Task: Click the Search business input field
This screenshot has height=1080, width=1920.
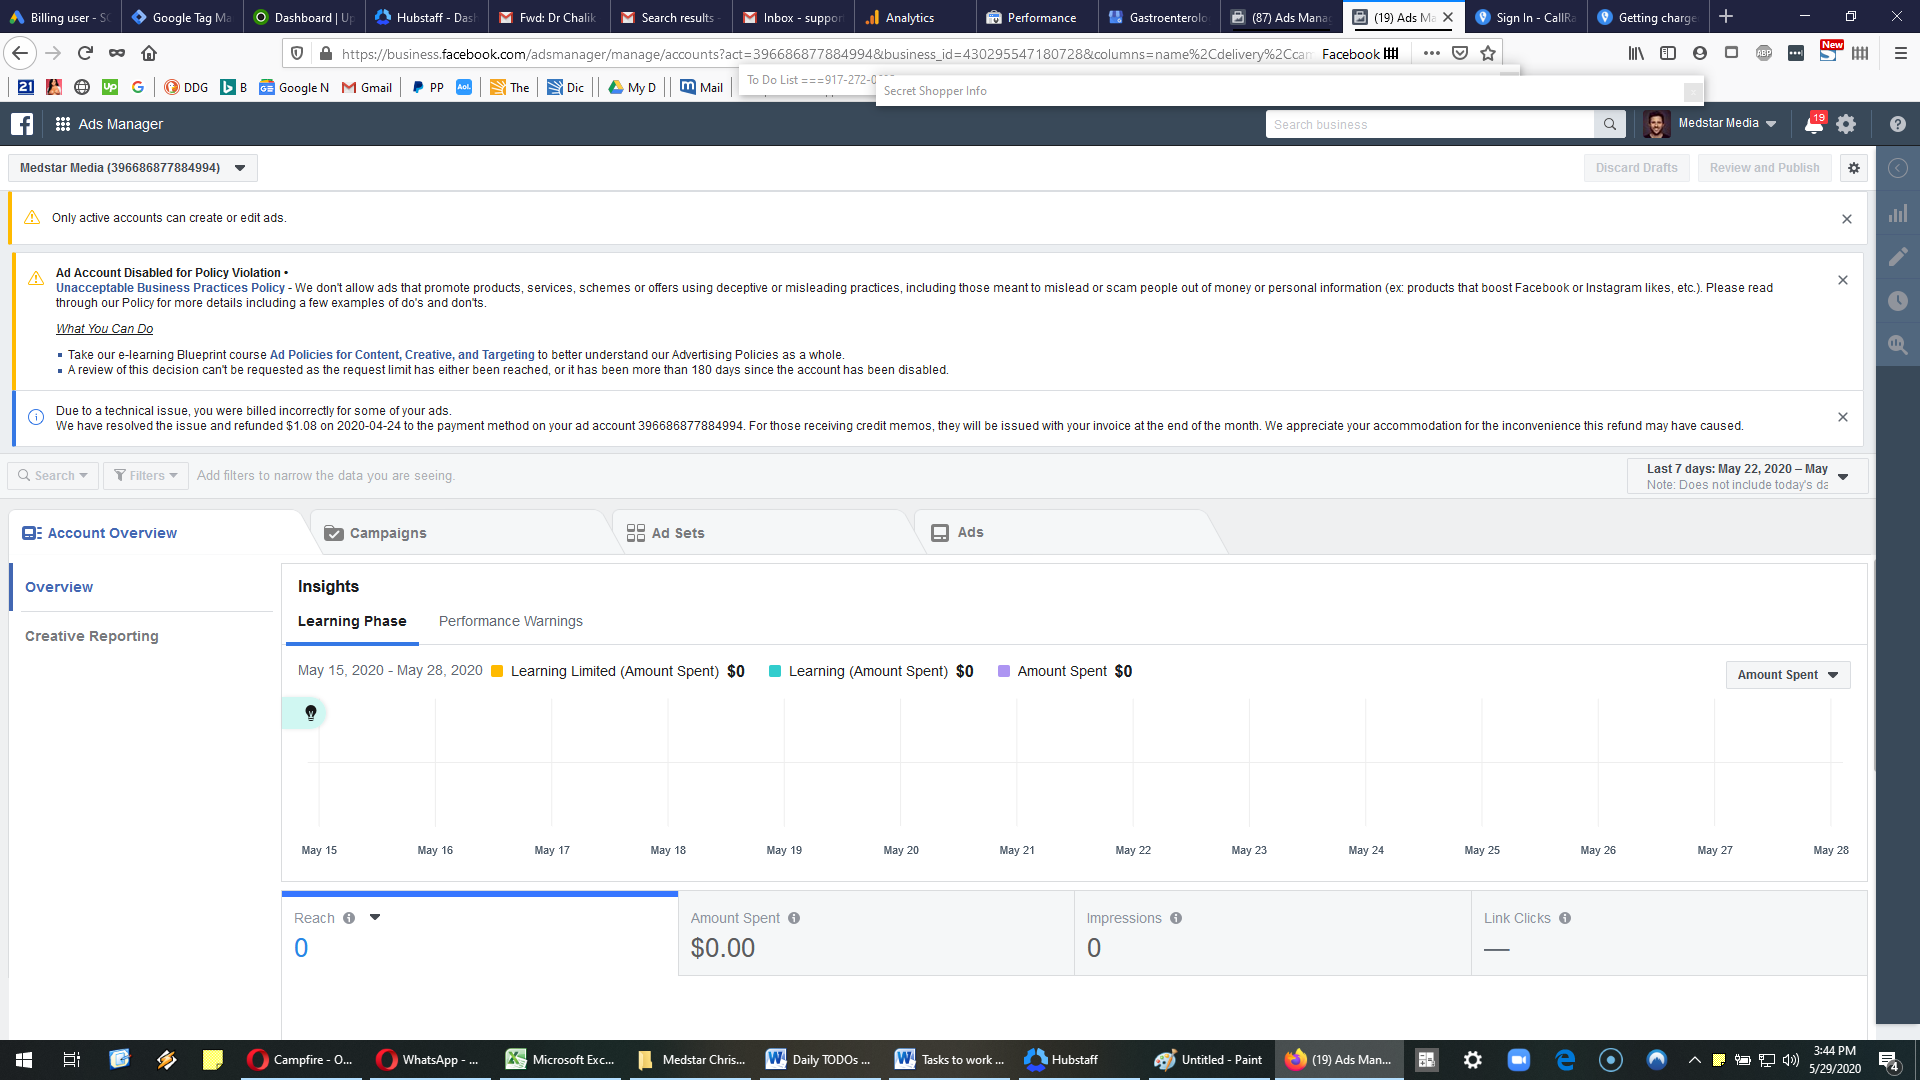Action: 1430,124
